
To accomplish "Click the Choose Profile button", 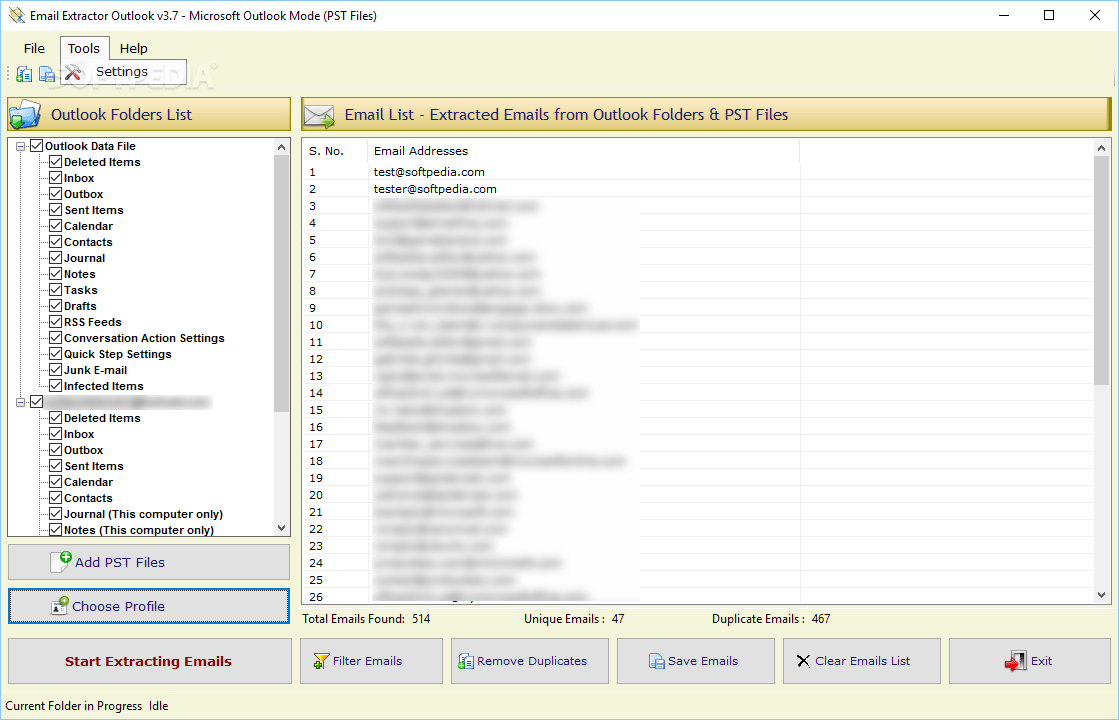I will click(x=148, y=606).
